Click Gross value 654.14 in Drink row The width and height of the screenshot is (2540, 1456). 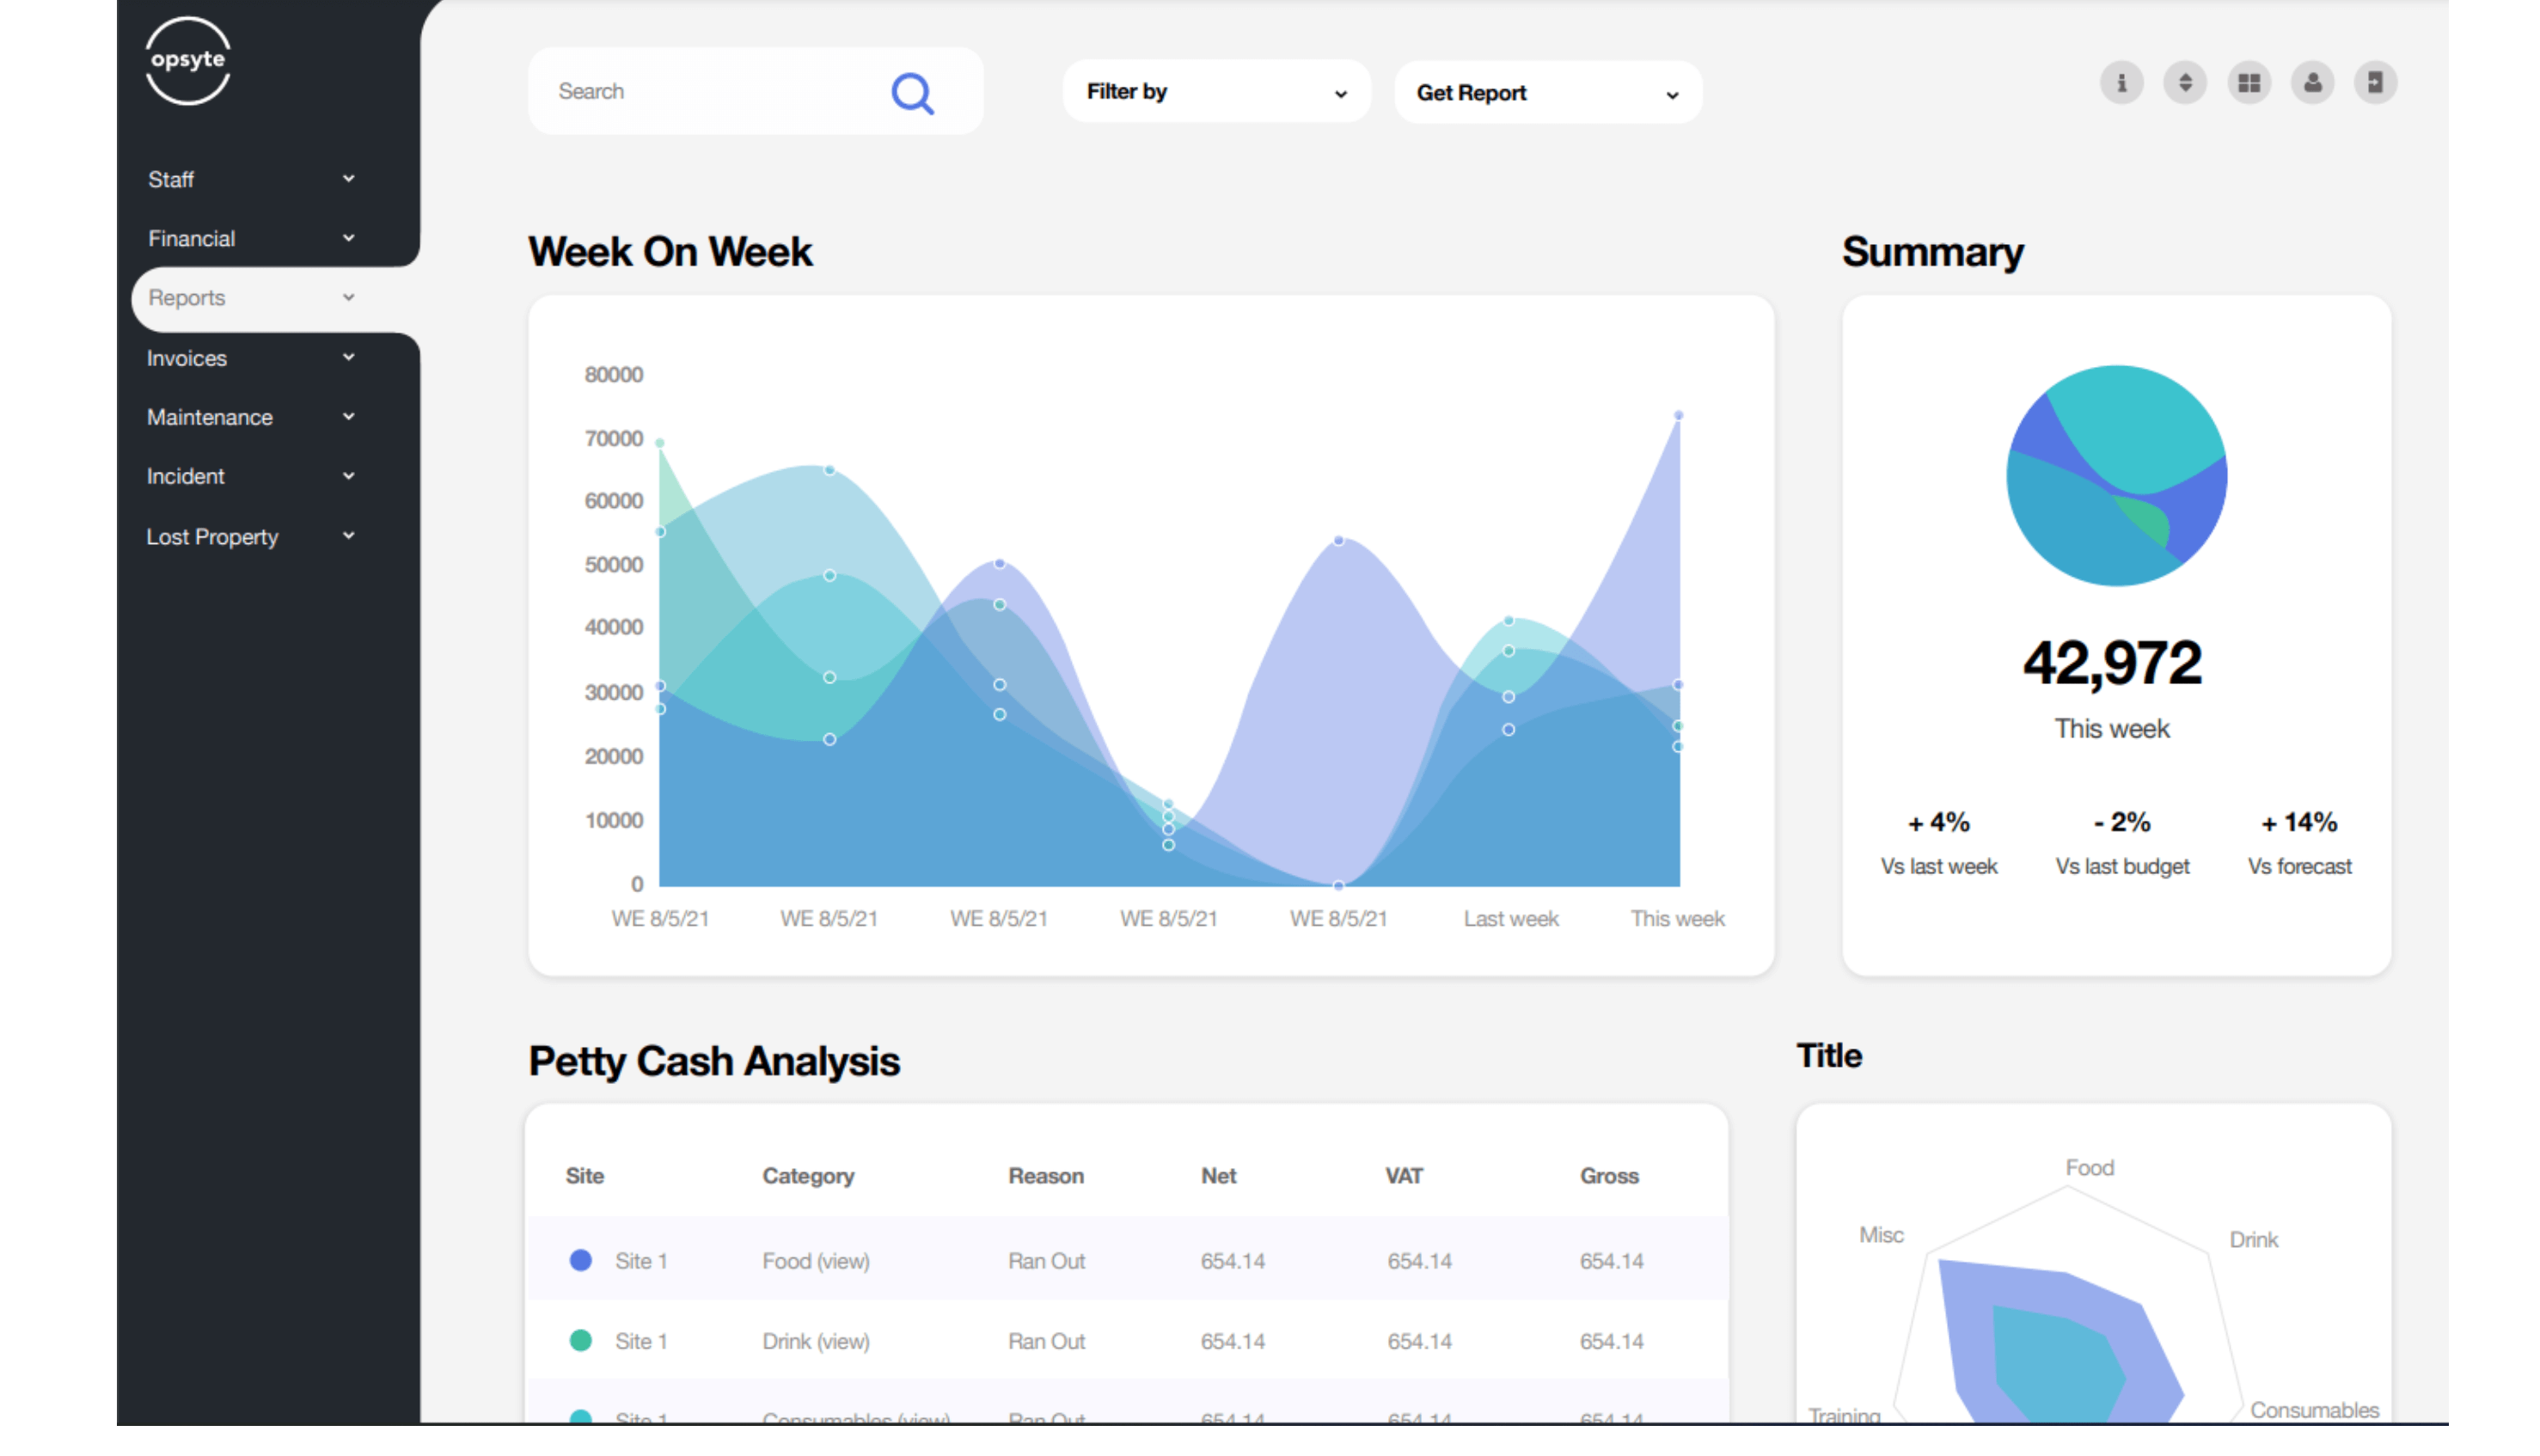[1611, 1341]
